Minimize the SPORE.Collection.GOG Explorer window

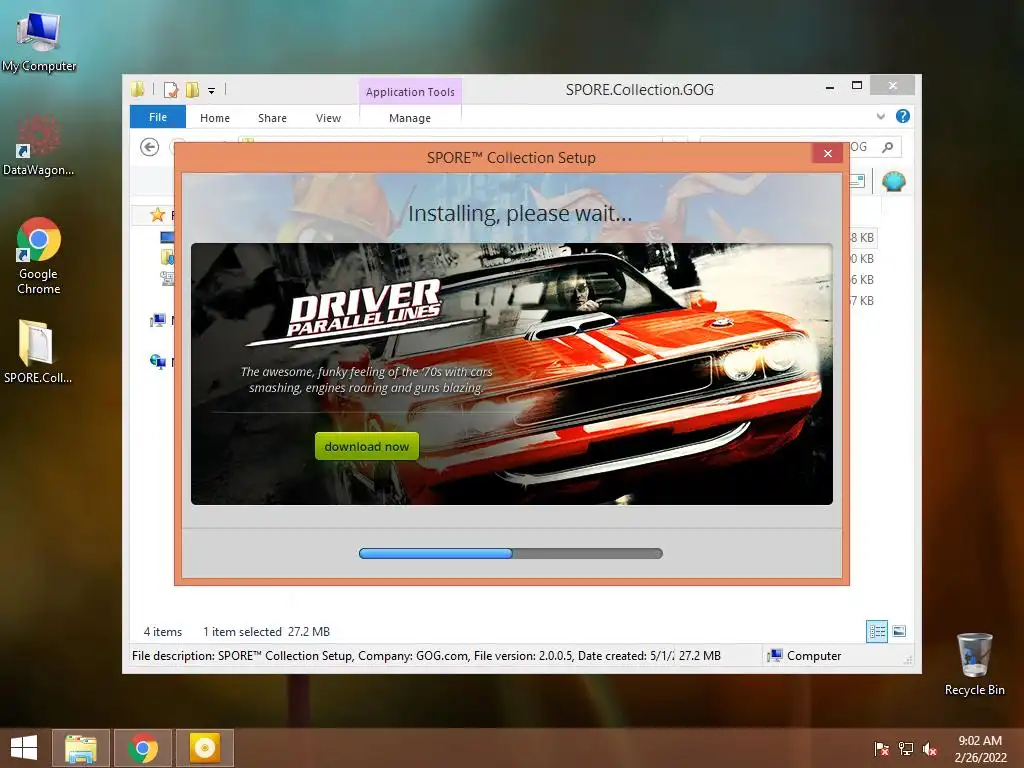pyautogui.click(x=830, y=87)
